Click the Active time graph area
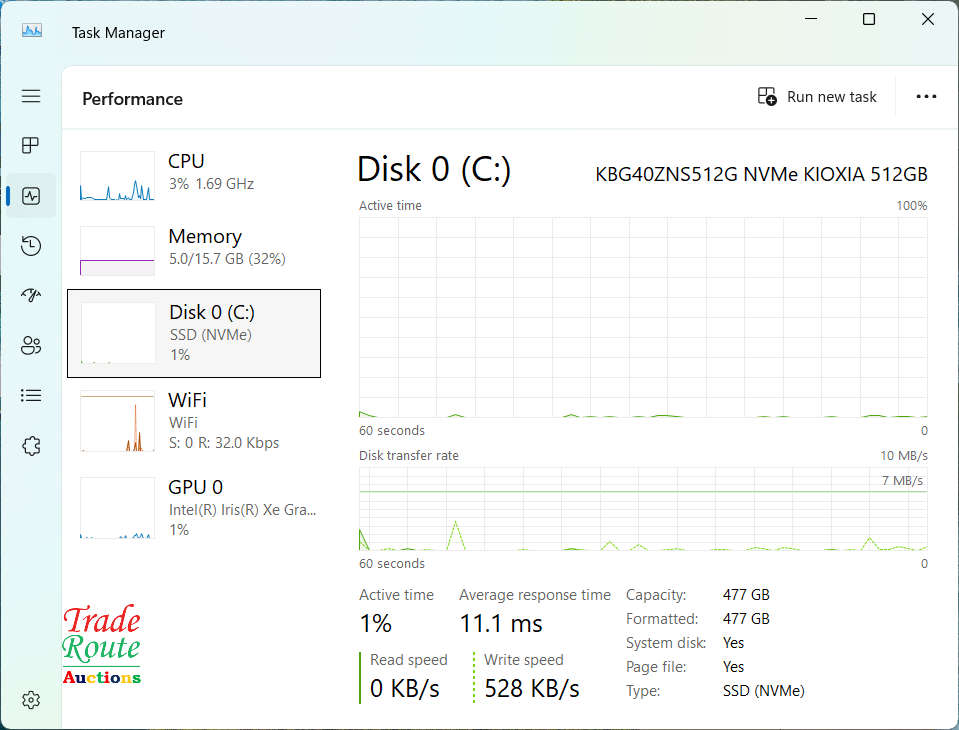 tap(642, 316)
